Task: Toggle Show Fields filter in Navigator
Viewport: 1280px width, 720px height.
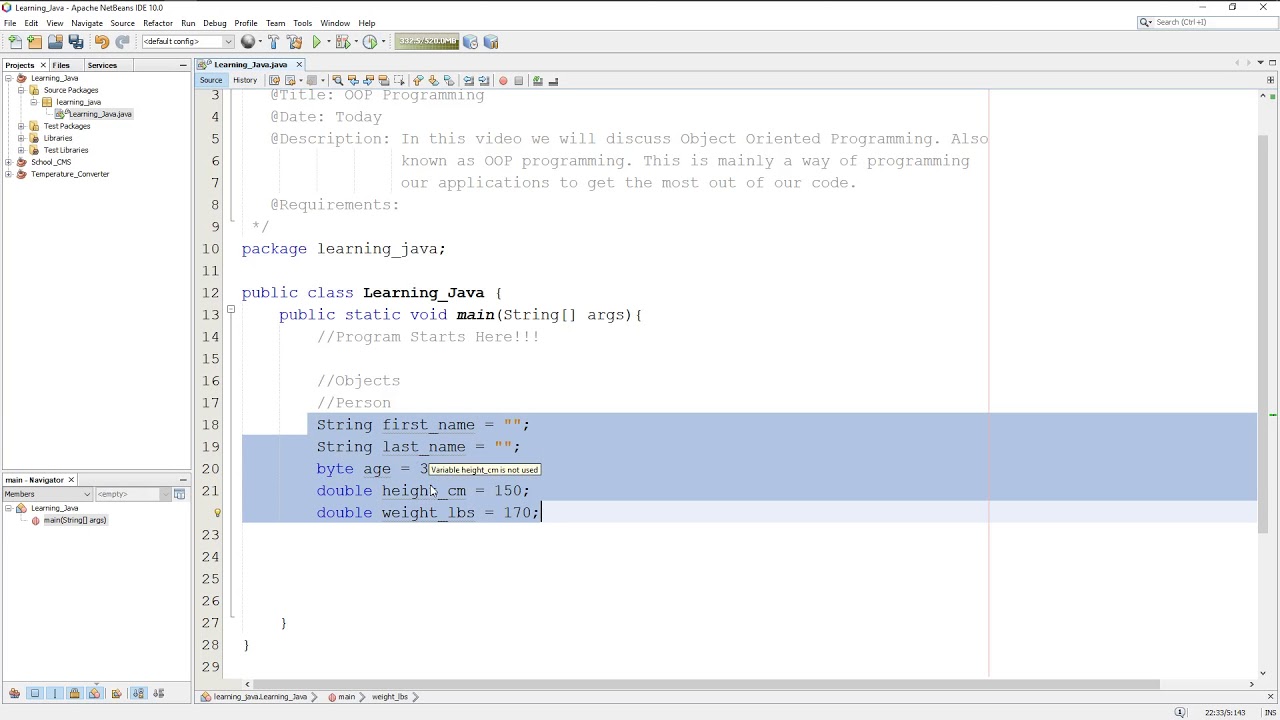Action: [x=35, y=693]
